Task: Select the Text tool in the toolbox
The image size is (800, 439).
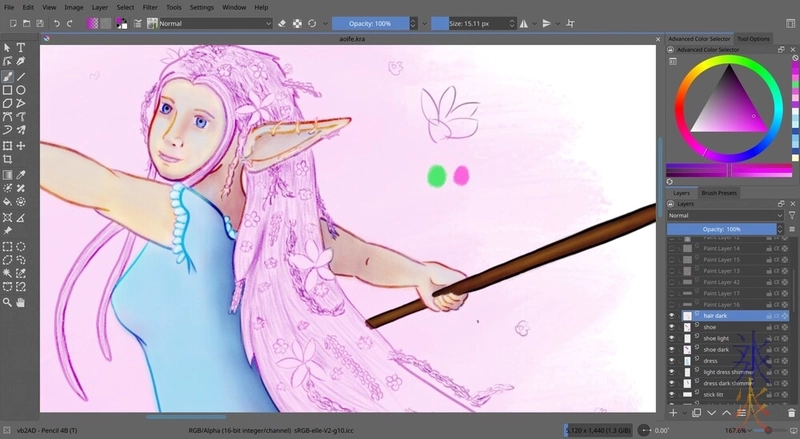Action: [x=21, y=47]
